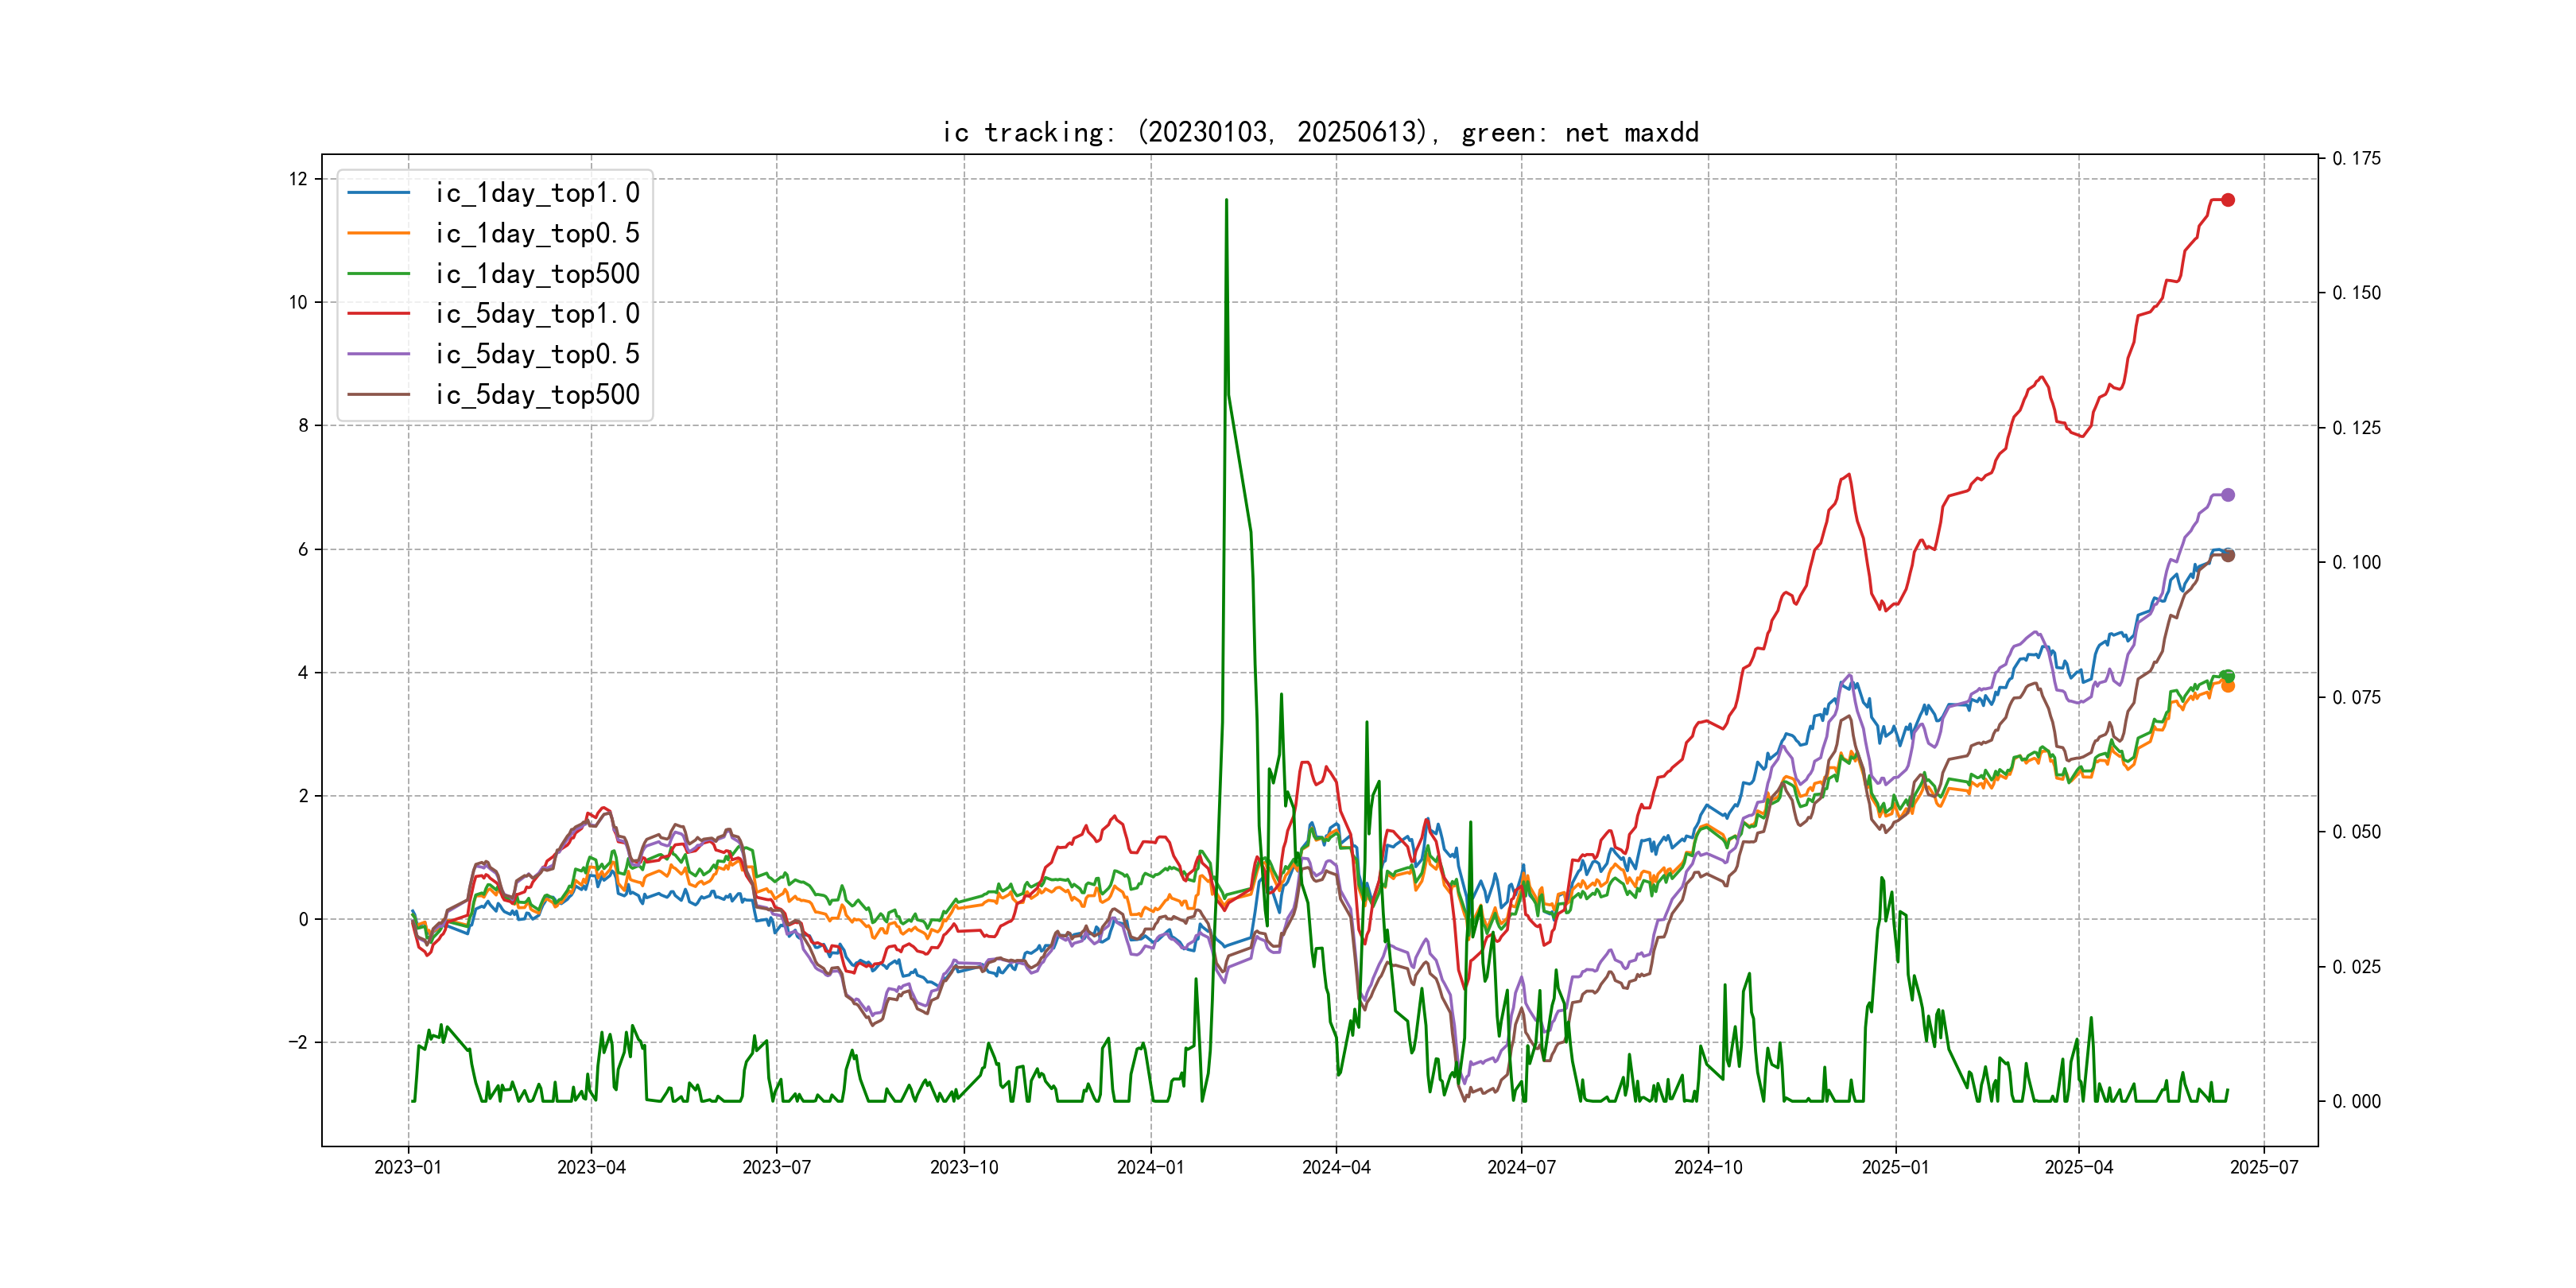Click the red line swatch in legend
This screenshot has width=2576, height=1288.
pos(378,314)
